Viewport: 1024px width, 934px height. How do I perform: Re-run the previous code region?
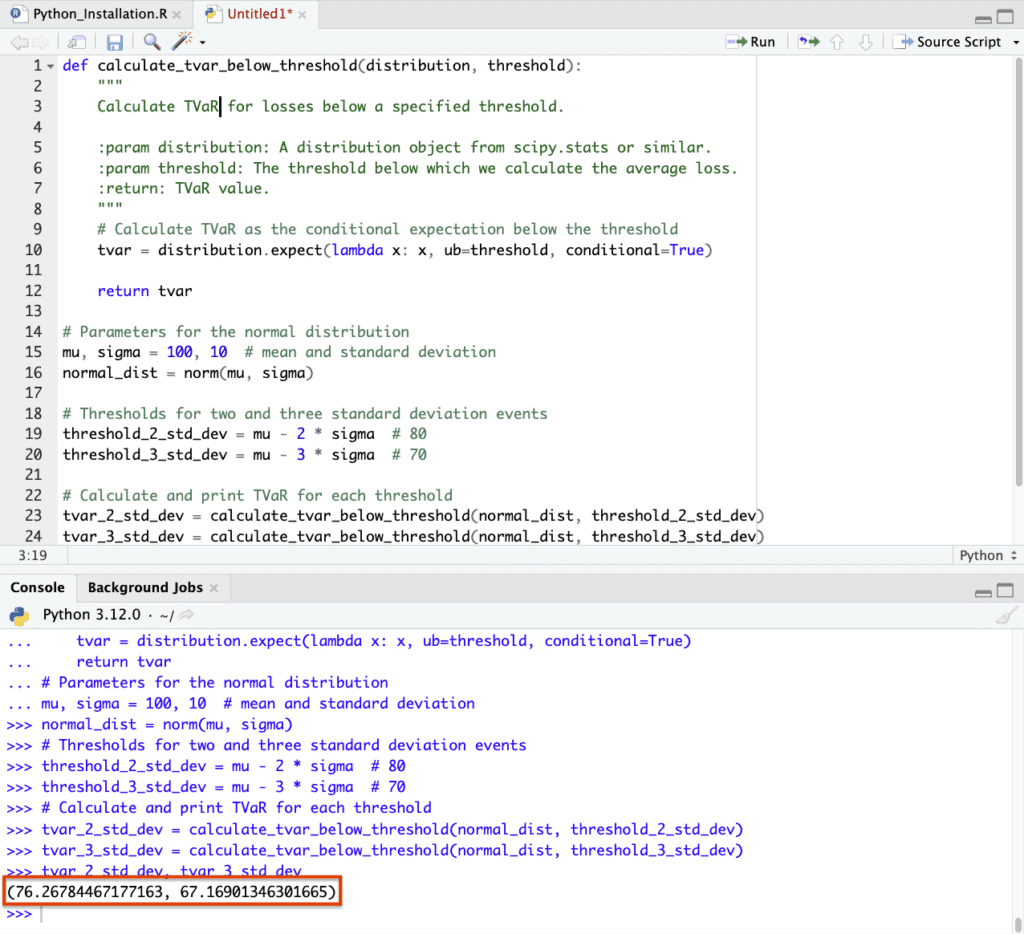[807, 42]
